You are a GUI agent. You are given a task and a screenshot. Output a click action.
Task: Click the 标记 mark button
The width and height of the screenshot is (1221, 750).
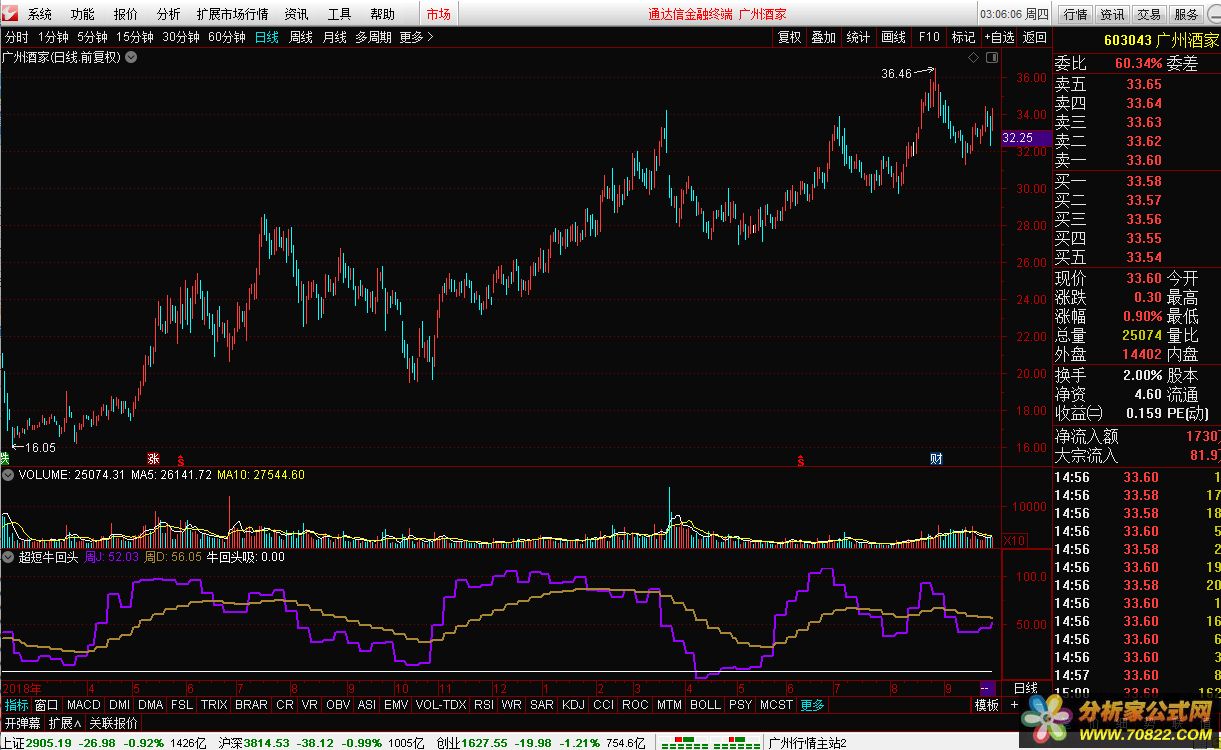click(x=963, y=37)
